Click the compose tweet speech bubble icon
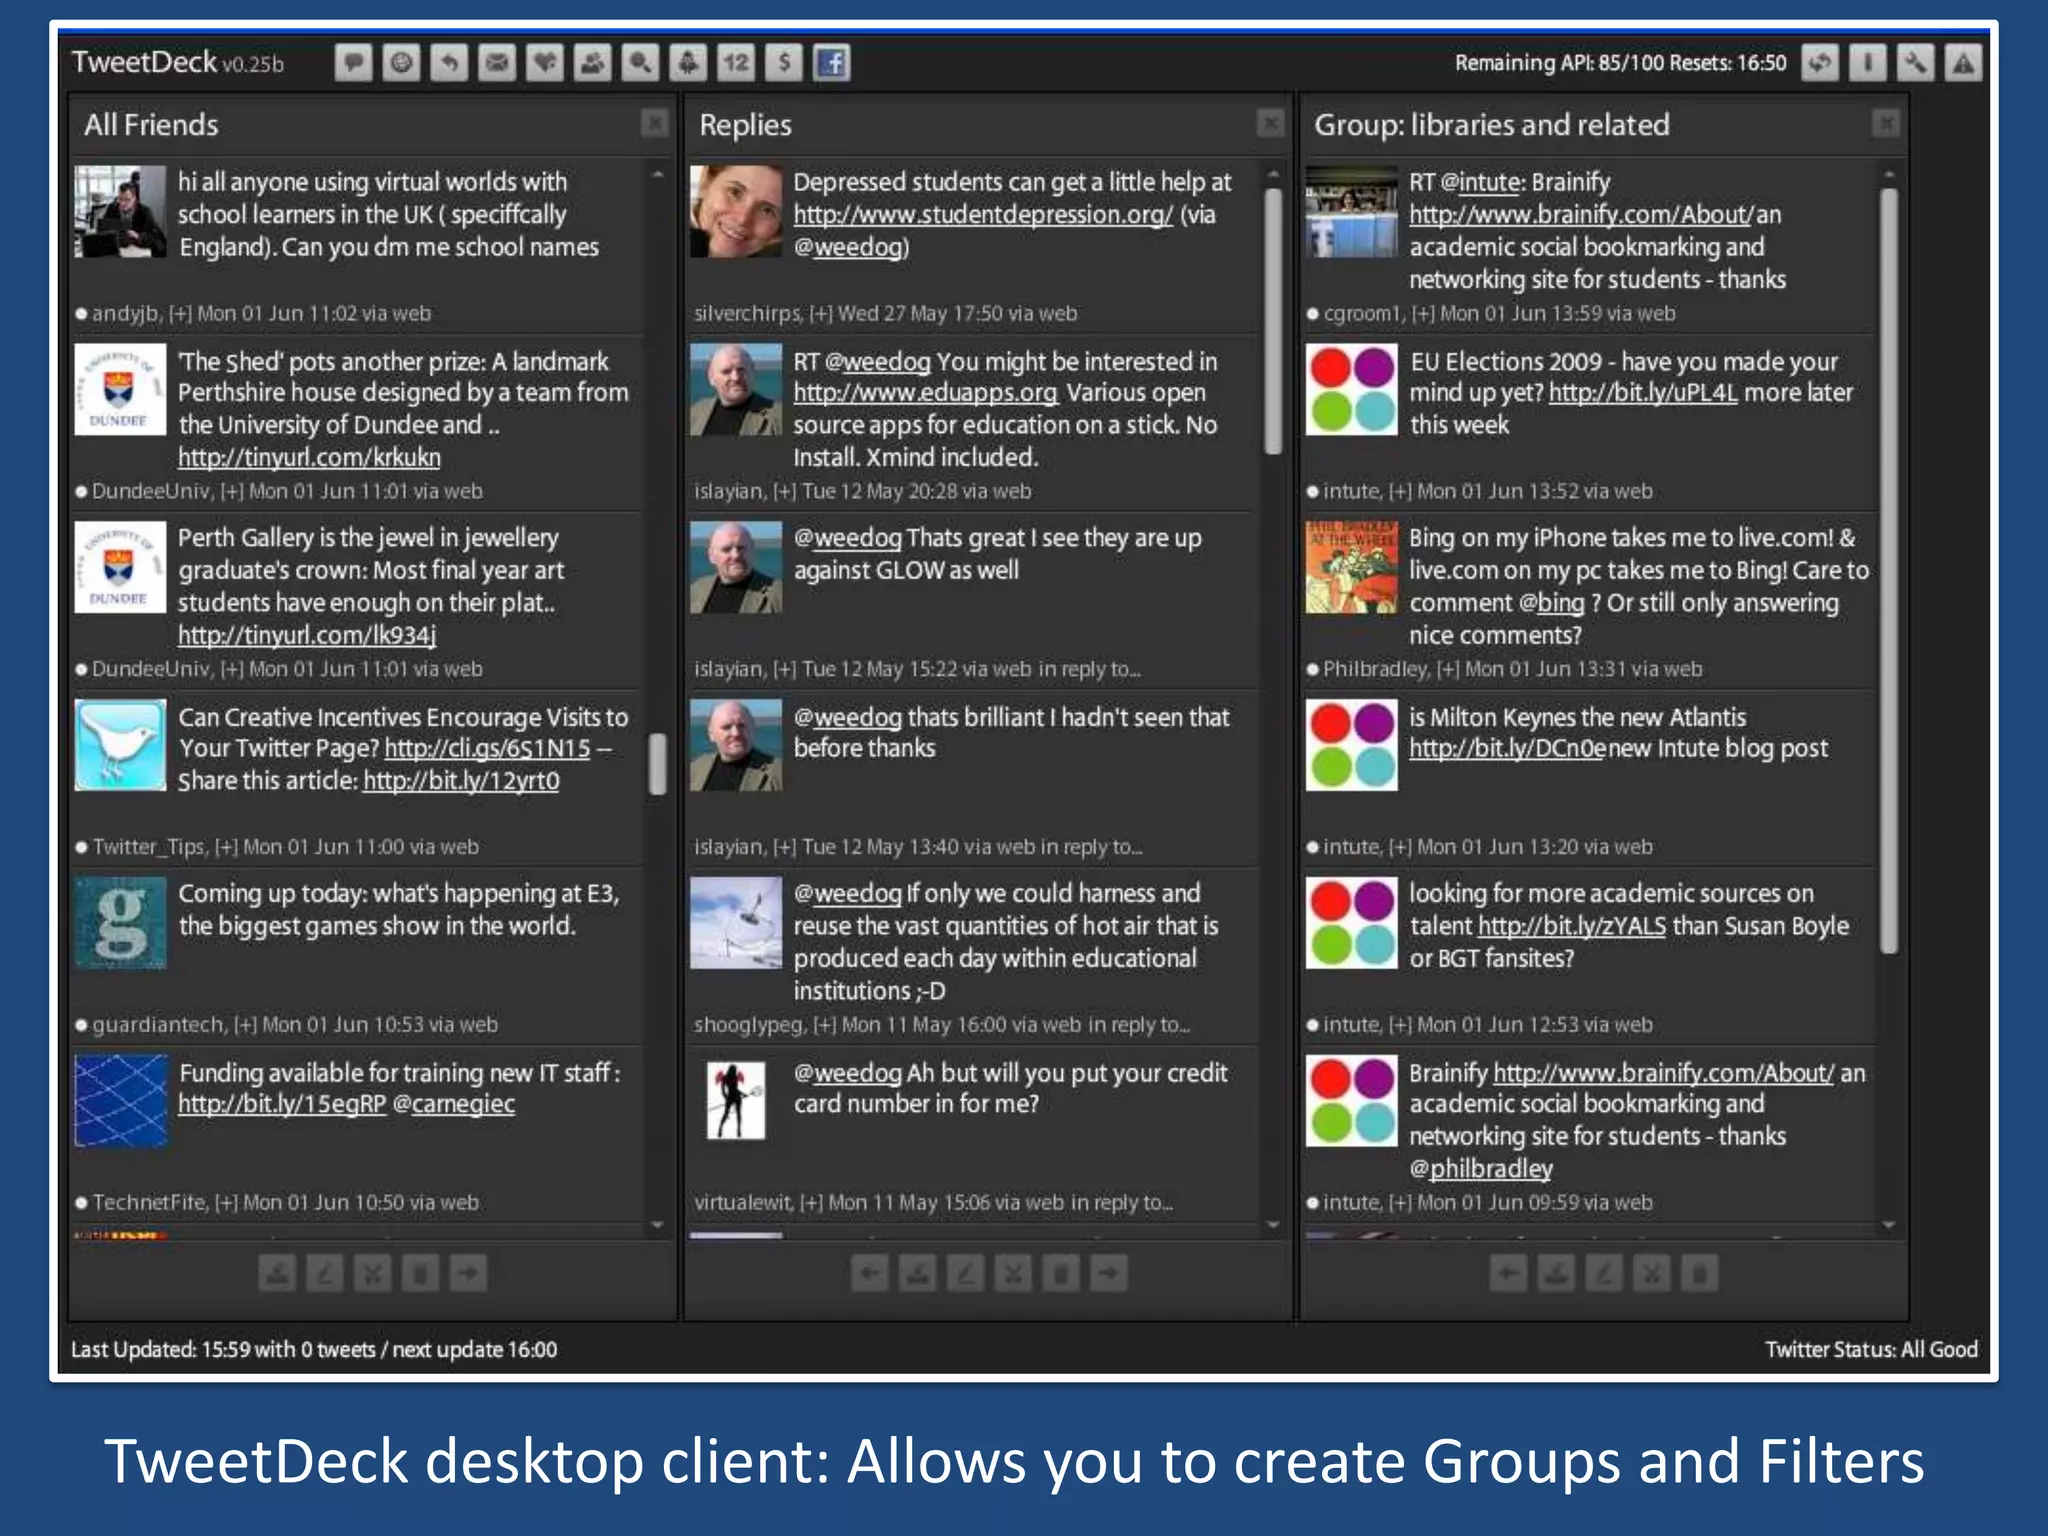The height and width of the screenshot is (1536, 2048). point(353,63)
